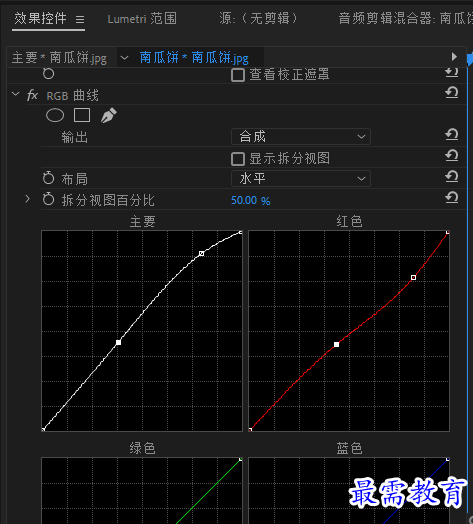Image resolution: width=473 pixels, height=524 pixels.
Task: Click the play arrow to show timeline view
Action: 454,56
